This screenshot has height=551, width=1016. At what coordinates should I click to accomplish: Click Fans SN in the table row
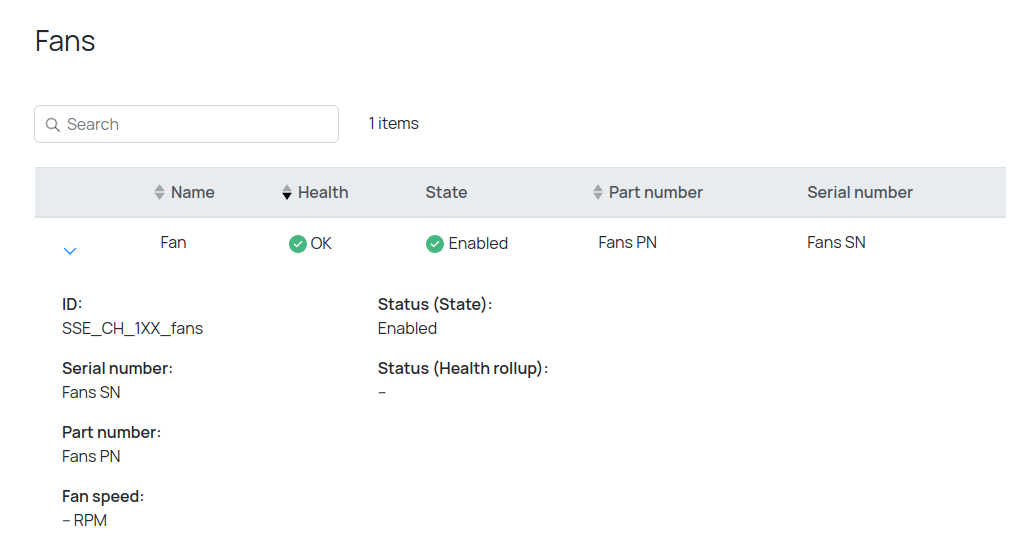(836, 242)
